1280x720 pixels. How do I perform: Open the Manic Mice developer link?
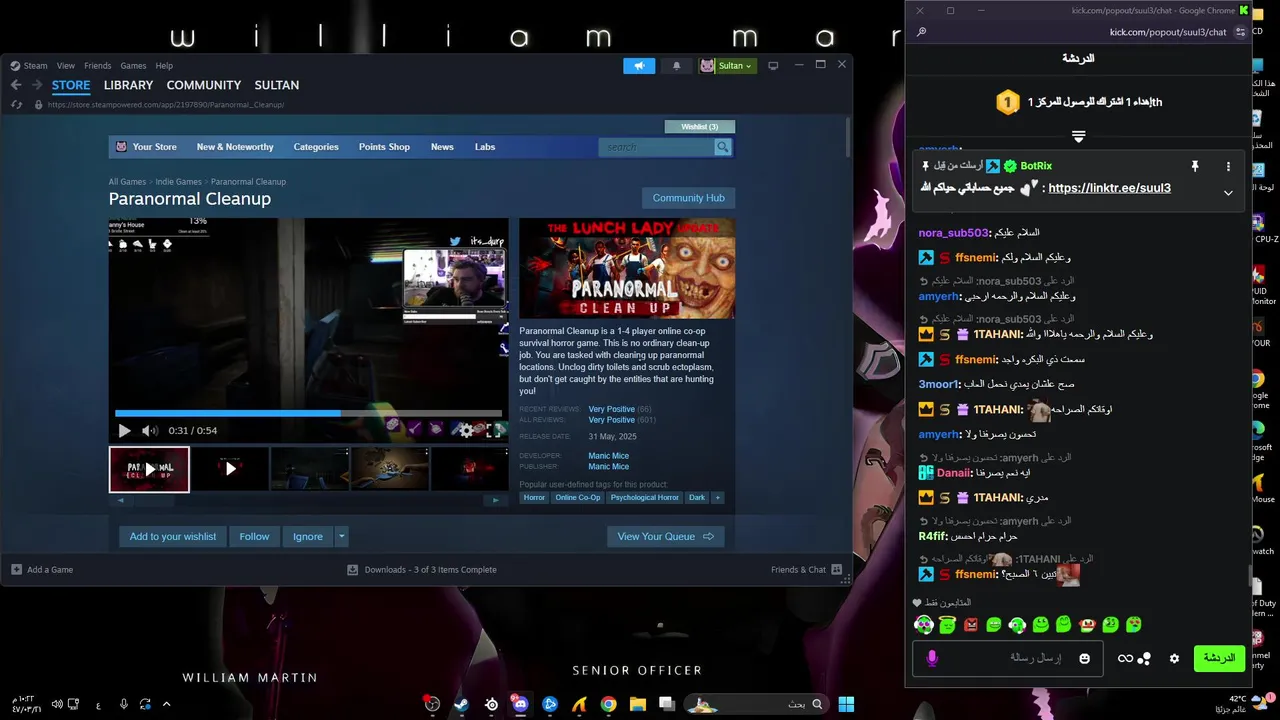[x=609, y=456]
